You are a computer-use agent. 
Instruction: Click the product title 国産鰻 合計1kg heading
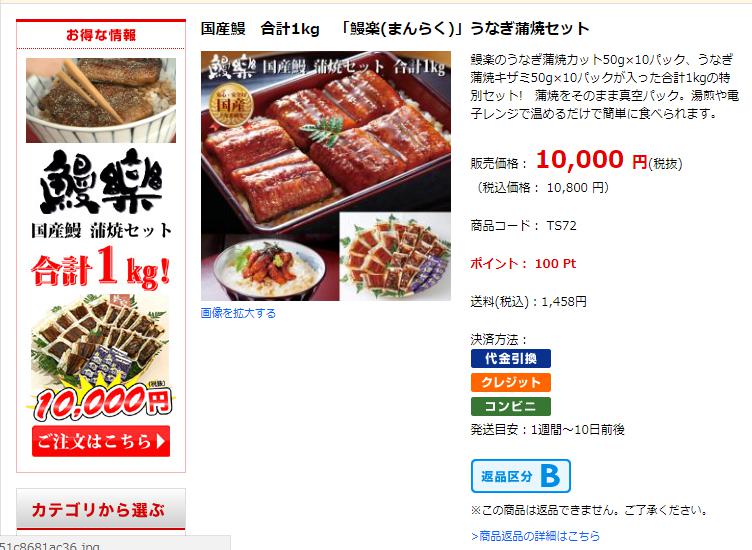pos(395,29)
